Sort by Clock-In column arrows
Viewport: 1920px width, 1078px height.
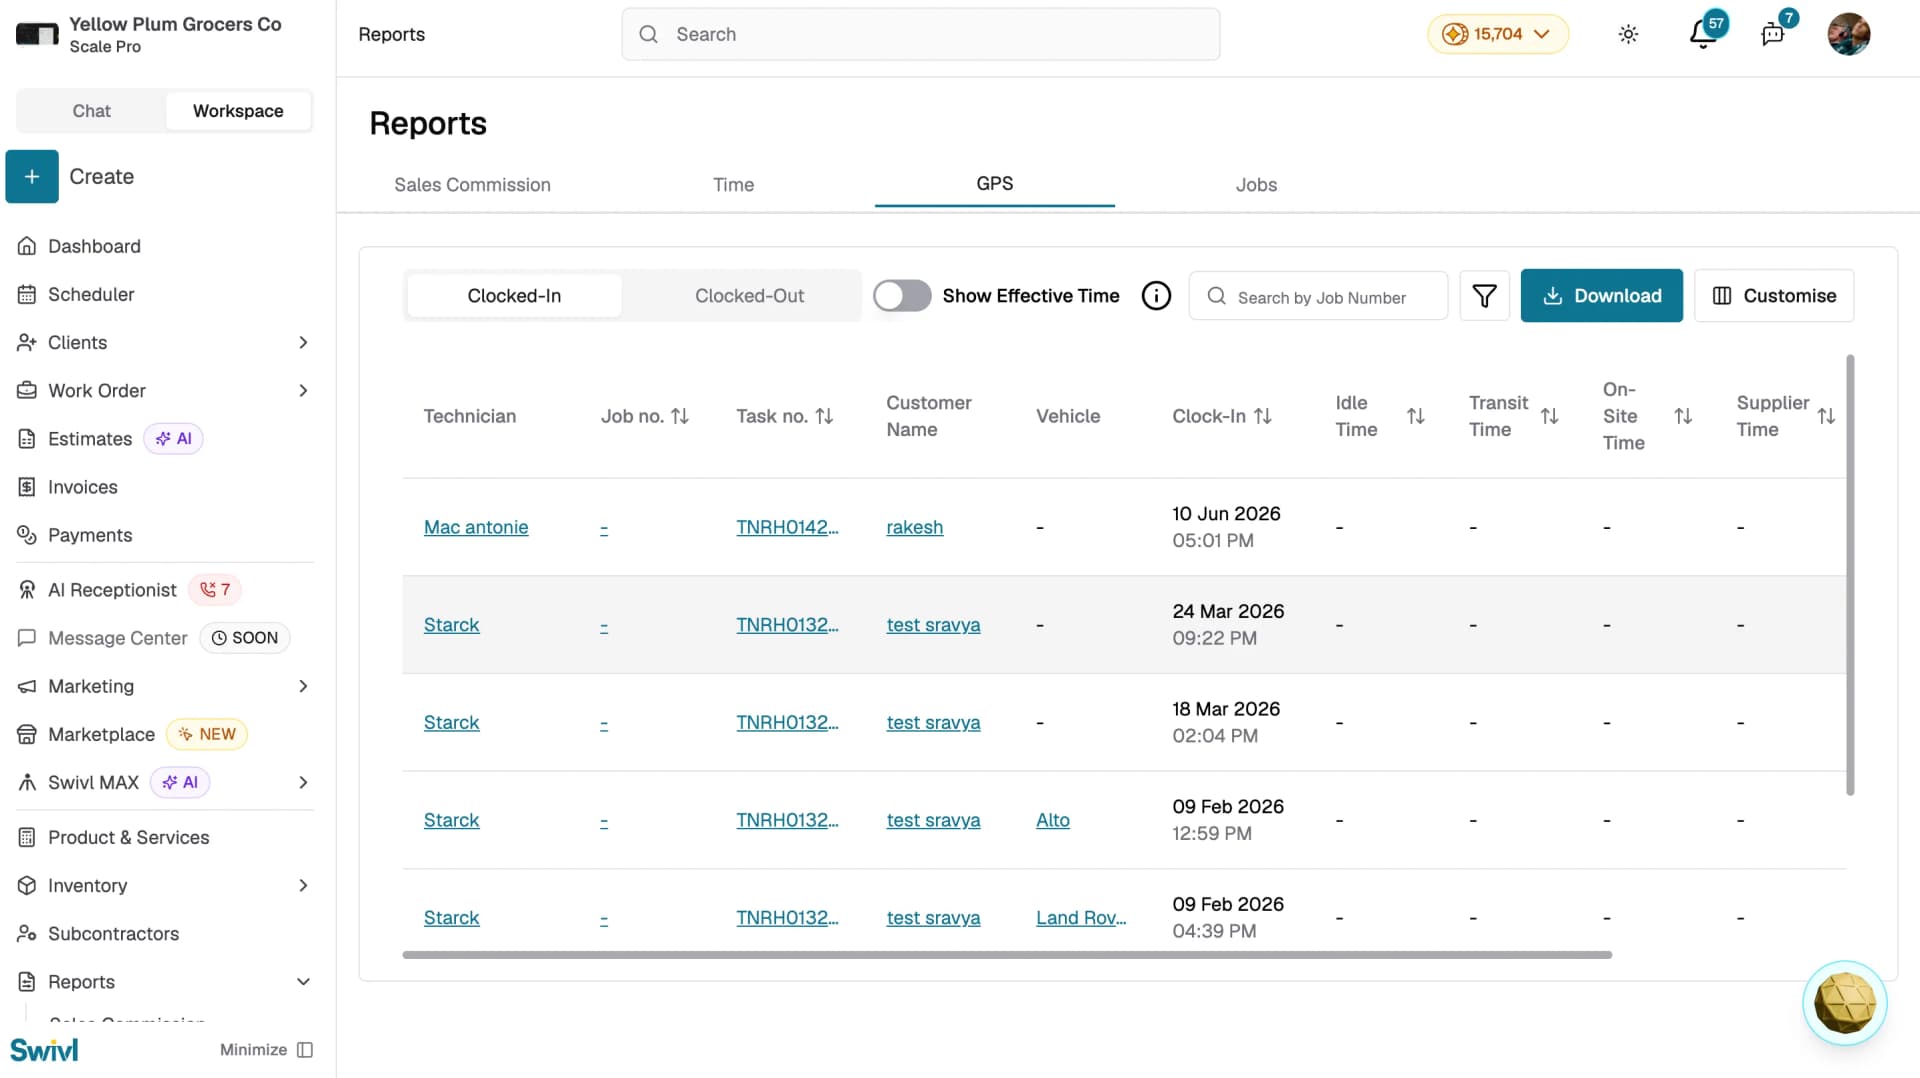click(x=1263, y=416)
